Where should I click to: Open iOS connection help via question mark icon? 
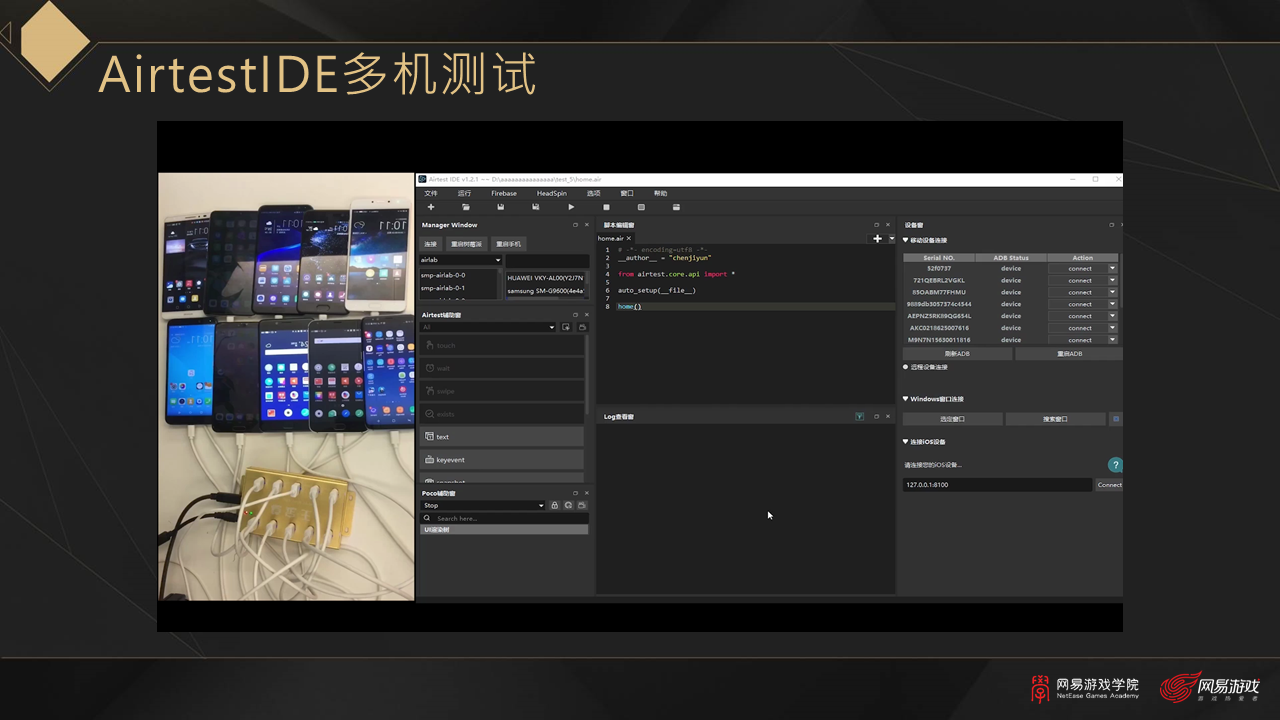pyautogui.click(x=1115, y=464)
